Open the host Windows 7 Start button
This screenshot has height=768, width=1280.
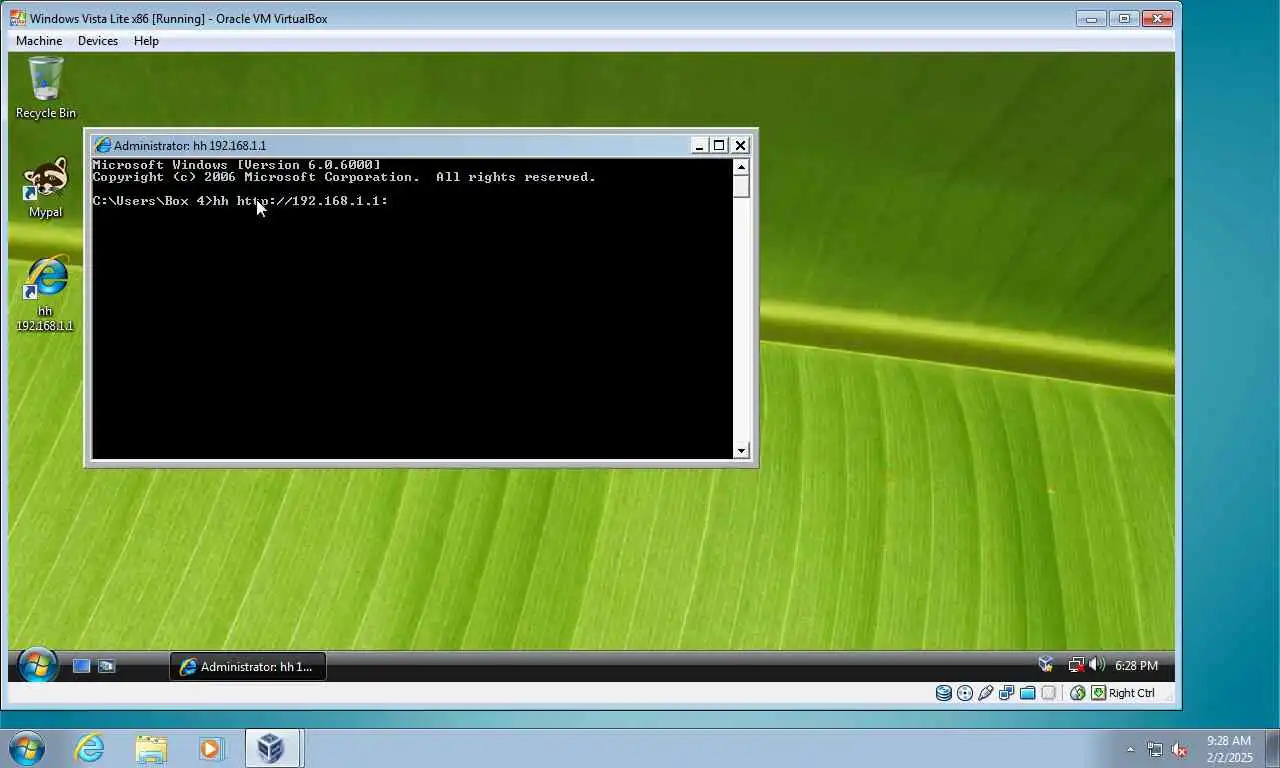click(26, 748)
